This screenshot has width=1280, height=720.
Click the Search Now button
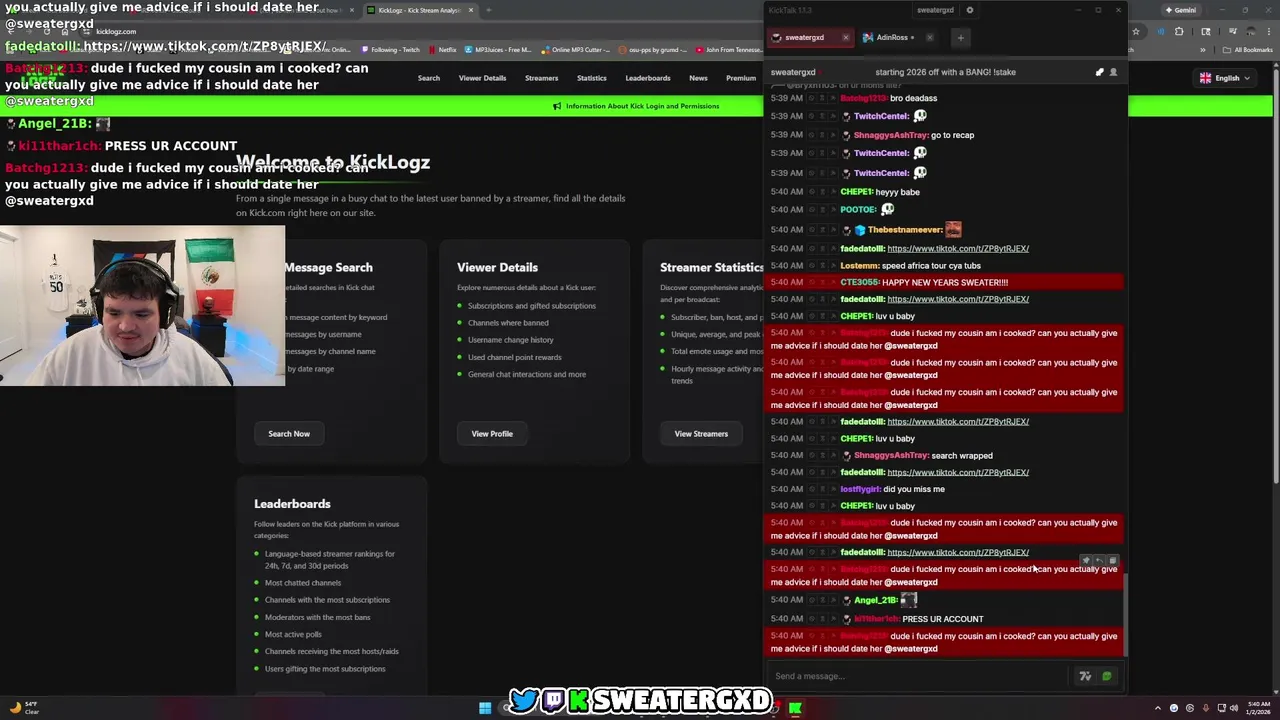(289, 434)
